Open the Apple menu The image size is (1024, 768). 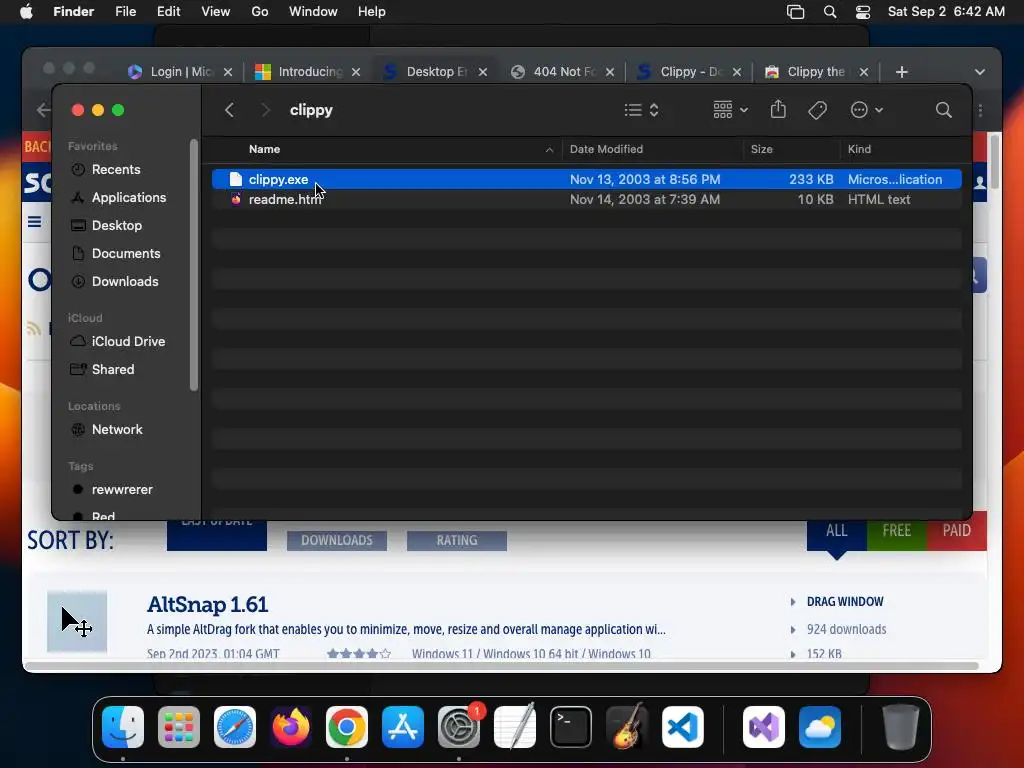click(x=26, y=12)
